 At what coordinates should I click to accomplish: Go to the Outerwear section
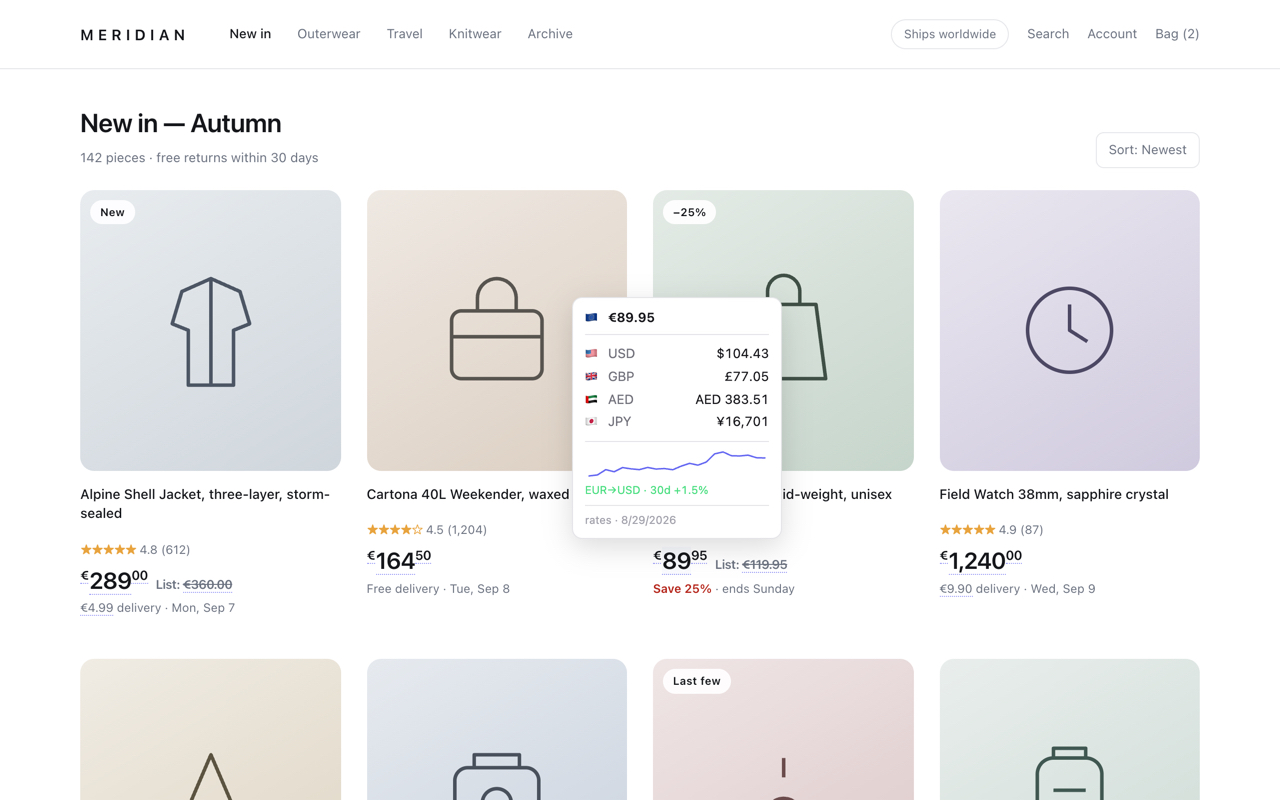329,34
